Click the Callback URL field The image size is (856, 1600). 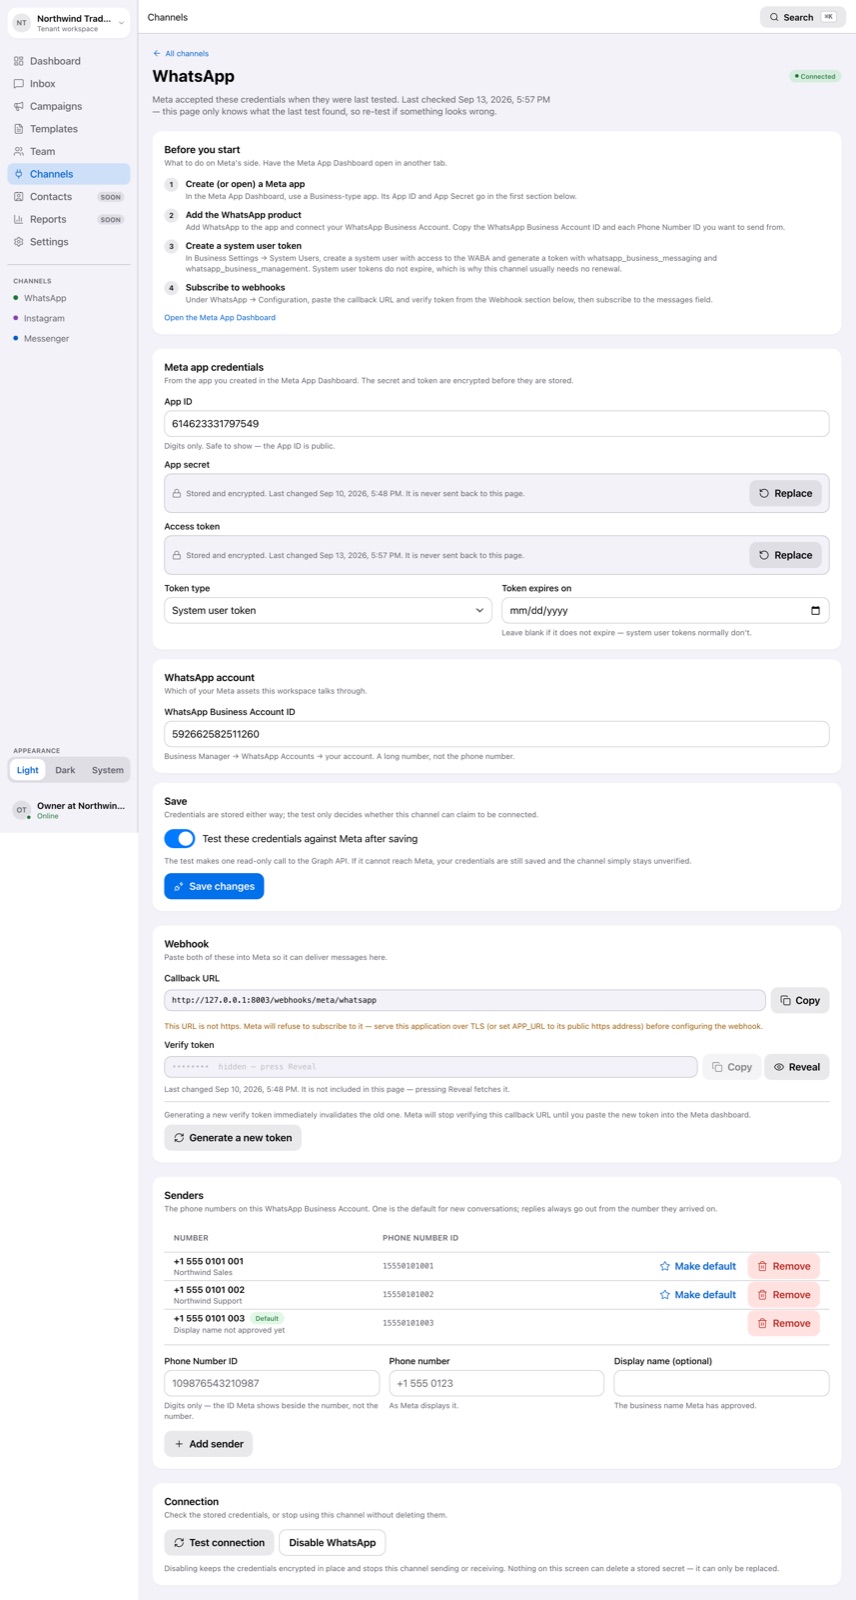click(465, 1000)
